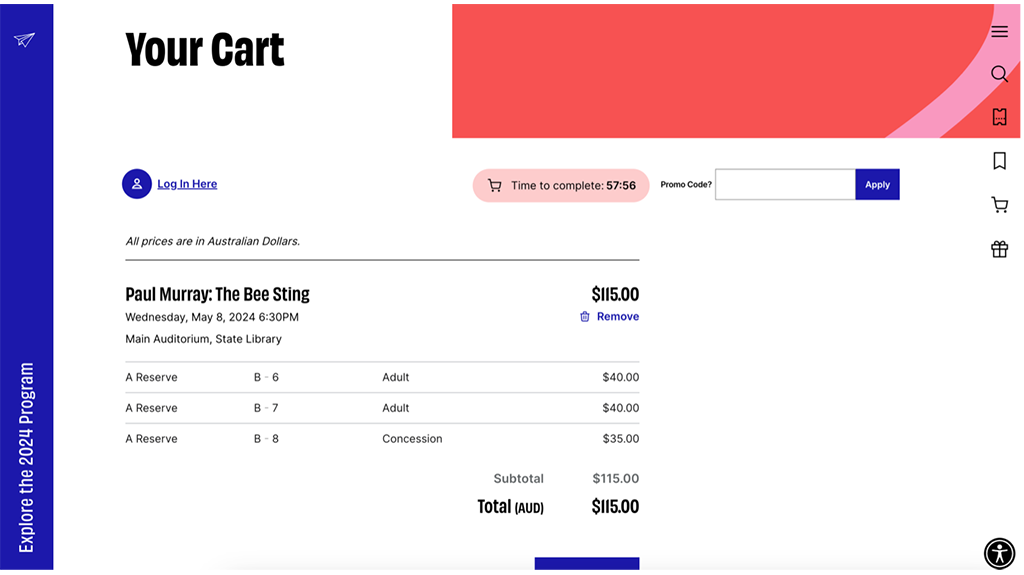Select the B-8 Concession ticket row
Screen dimensions: 1024x575
pyautogui.click(x=382, y=439)
